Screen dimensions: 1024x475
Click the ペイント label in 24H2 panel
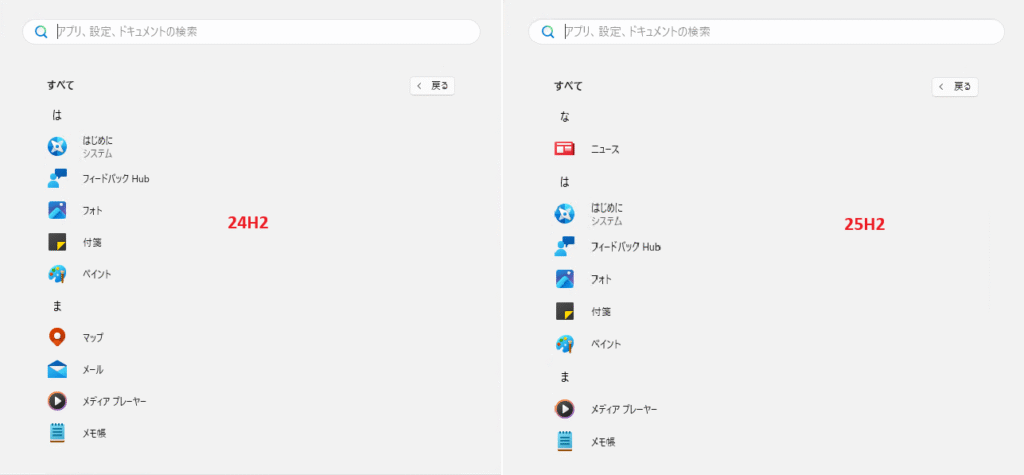click(x=97, y=274)
